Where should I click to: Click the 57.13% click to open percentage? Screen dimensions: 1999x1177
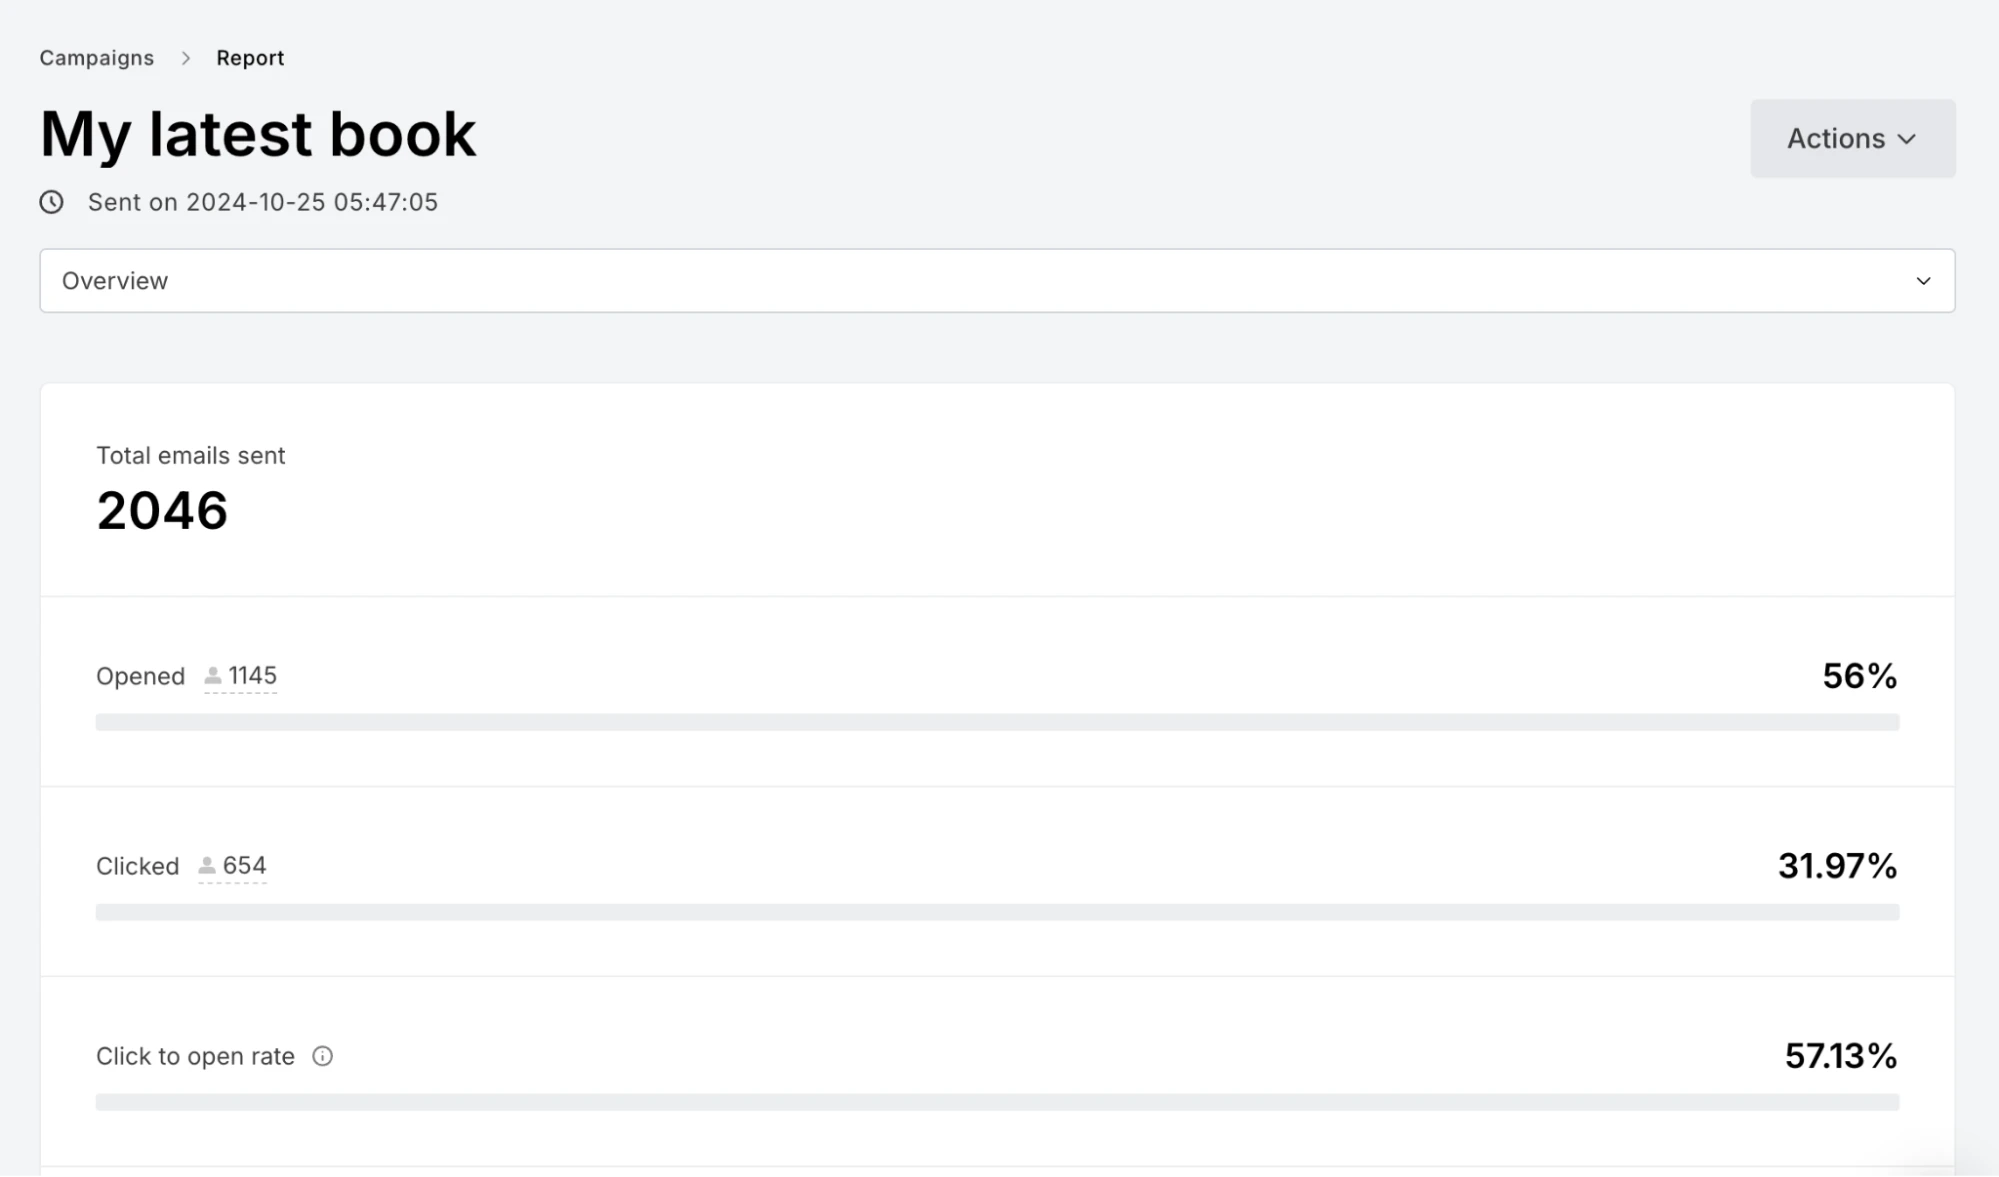coord(1840,1056)
